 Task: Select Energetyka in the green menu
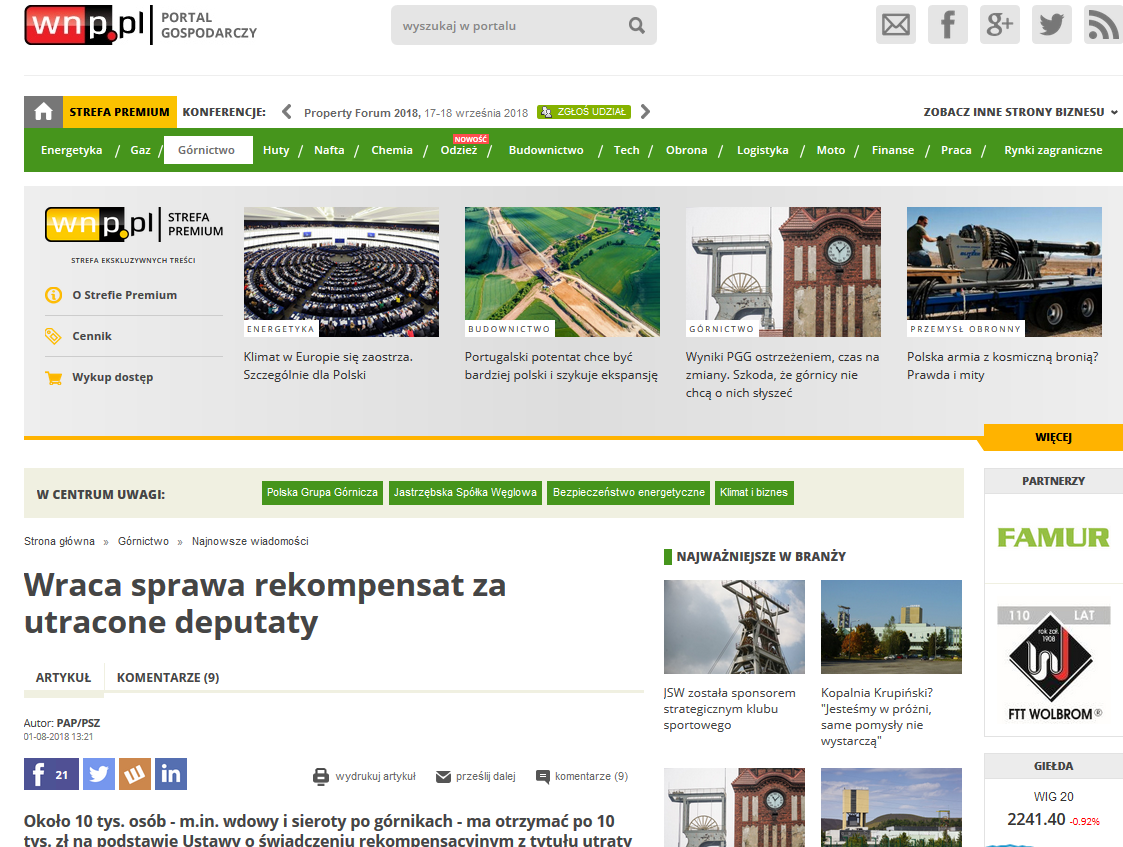pyautogui.click(x=72, y=150)
